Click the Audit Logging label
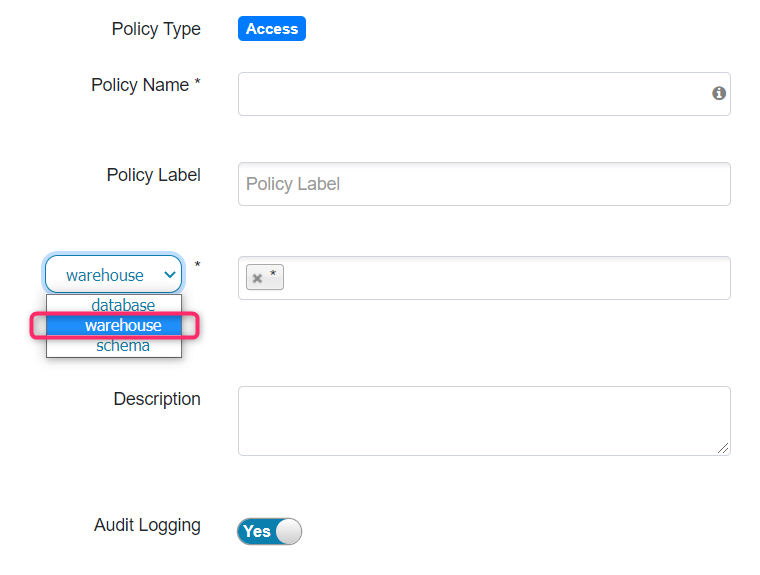 pyautogui.click(x=147, y=526)
